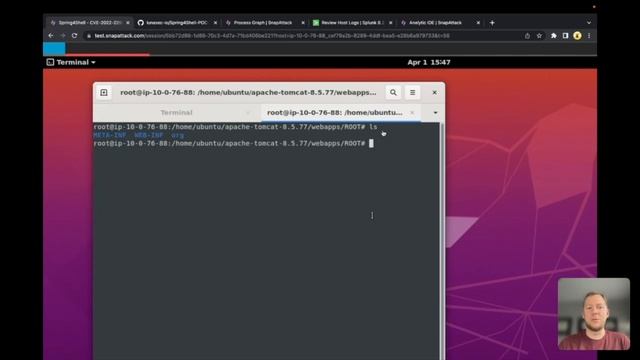Click the presenter webcam thumbnail
Image resolution: width=640 pixels, height=360 pixels.
click(x=593, y=314)
